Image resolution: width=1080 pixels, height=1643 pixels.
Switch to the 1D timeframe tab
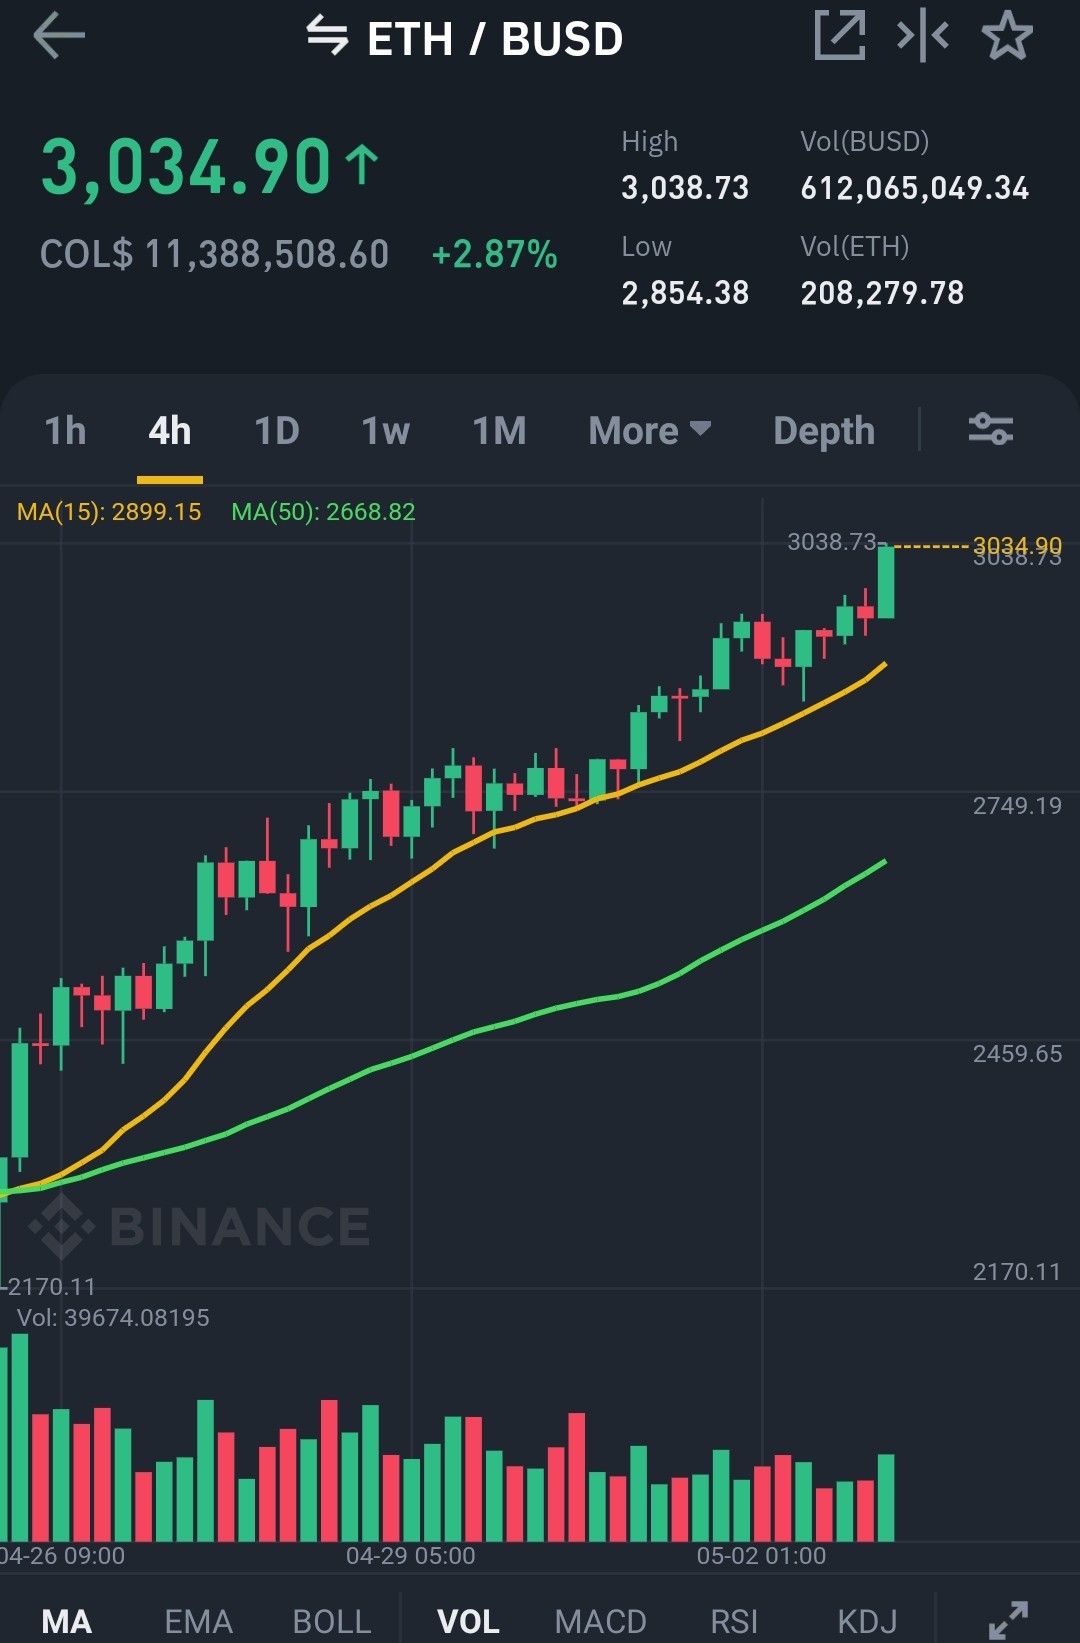277,431
